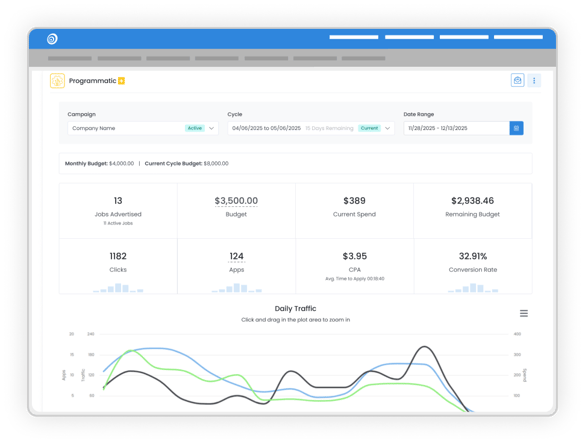Select the first white header navigation item
585x444 pixels.
coord(354,37)
